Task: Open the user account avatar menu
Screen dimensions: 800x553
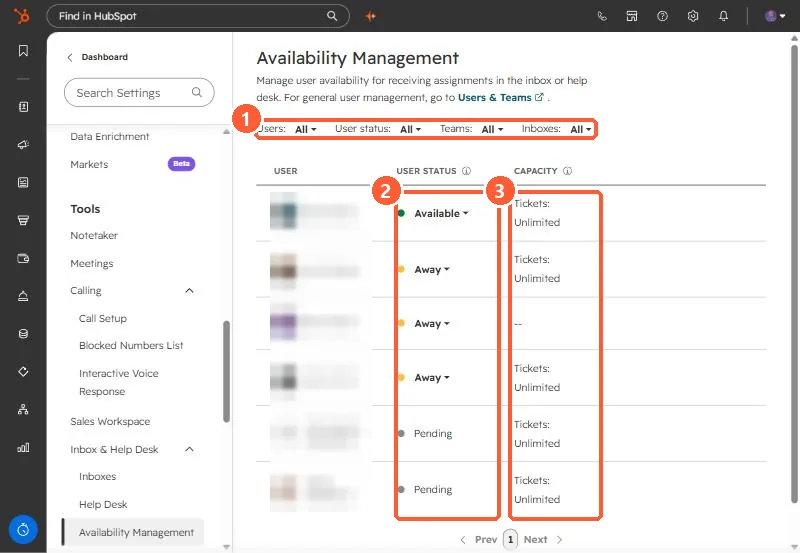Action: [775, 16]
